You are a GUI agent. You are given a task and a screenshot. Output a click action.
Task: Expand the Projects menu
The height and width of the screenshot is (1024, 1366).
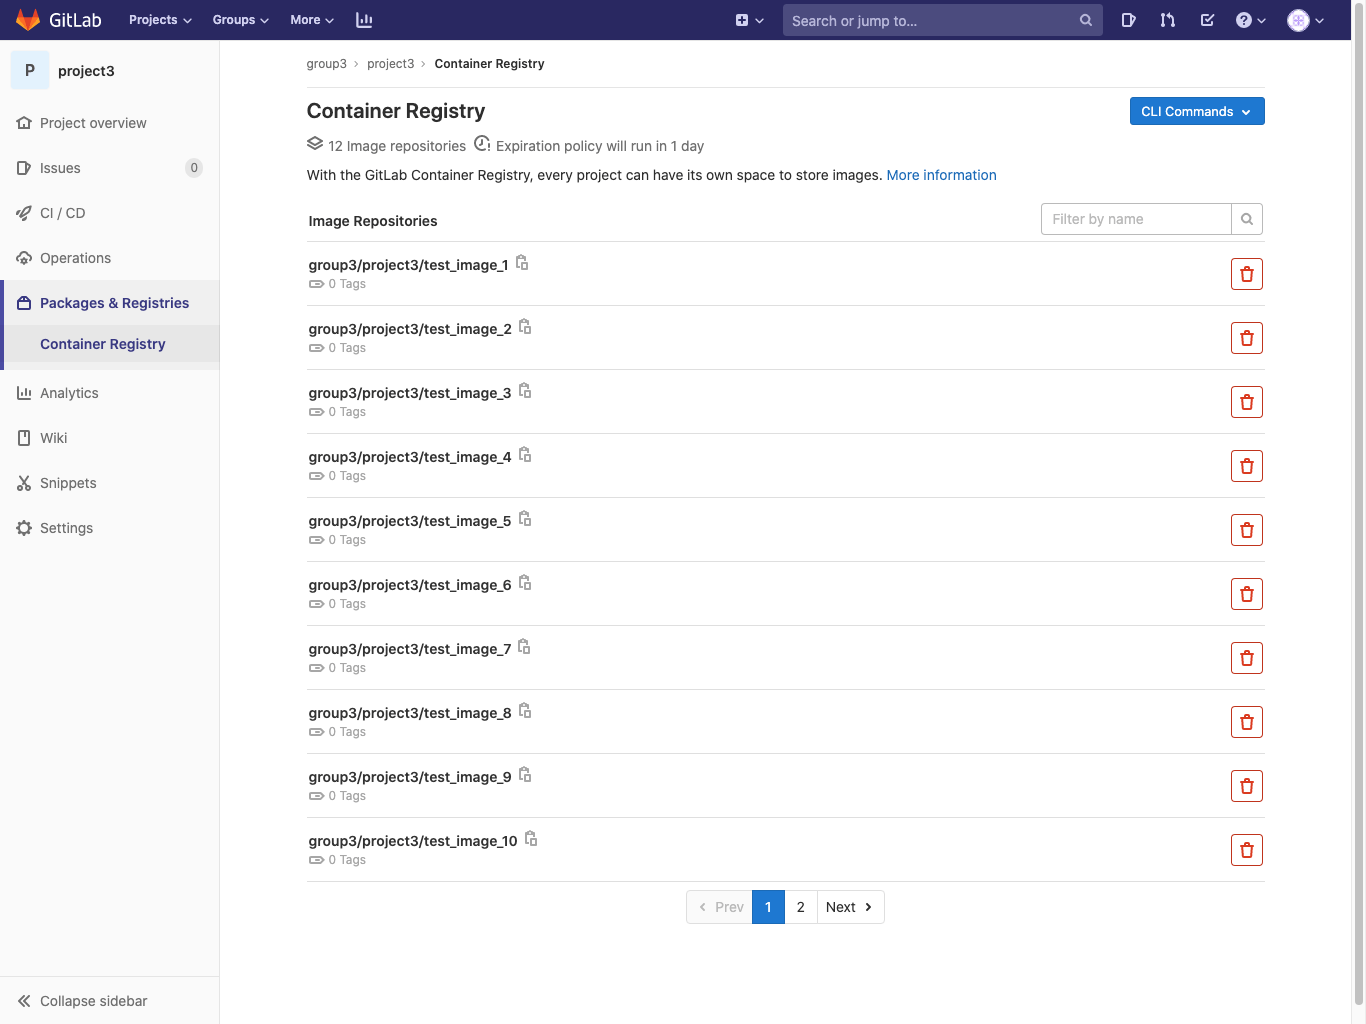[x=158, y=19]
